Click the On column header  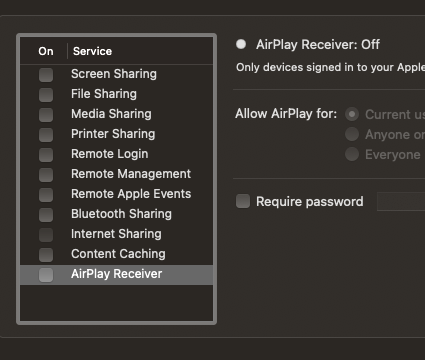pos(46,51)
